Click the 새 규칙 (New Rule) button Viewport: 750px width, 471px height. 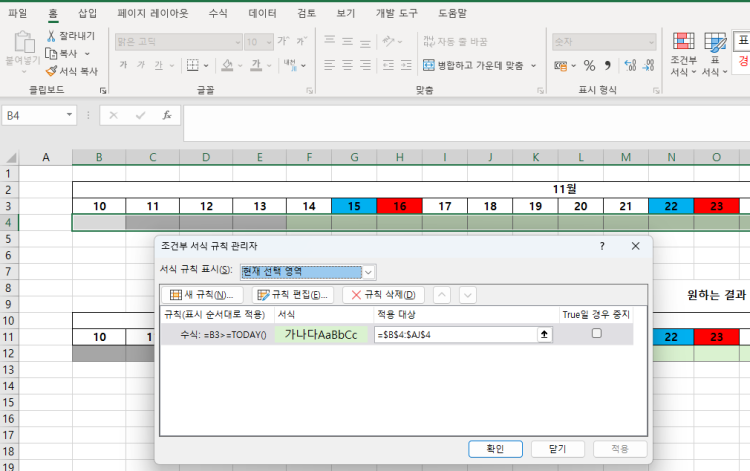(203, 295)
